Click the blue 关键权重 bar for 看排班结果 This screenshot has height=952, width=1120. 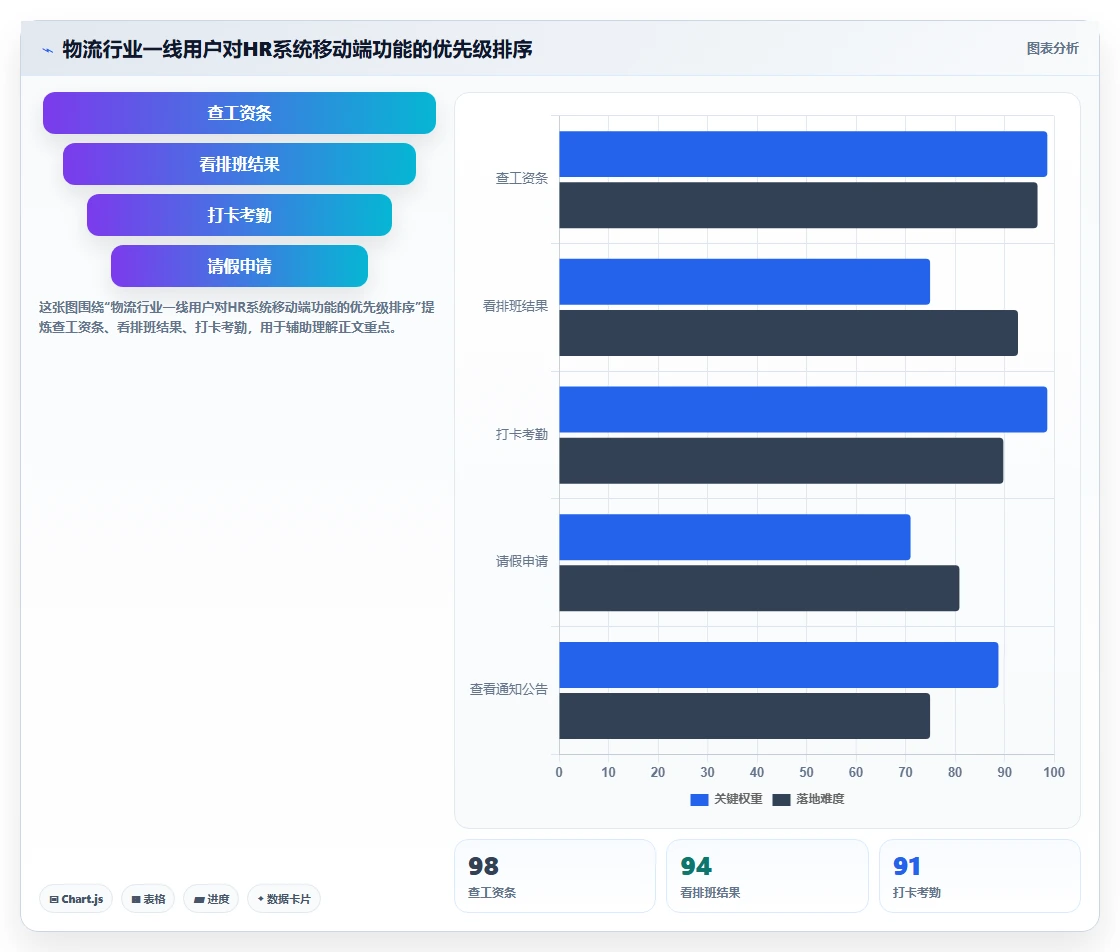pyautogui.click(x=744, y=282)
